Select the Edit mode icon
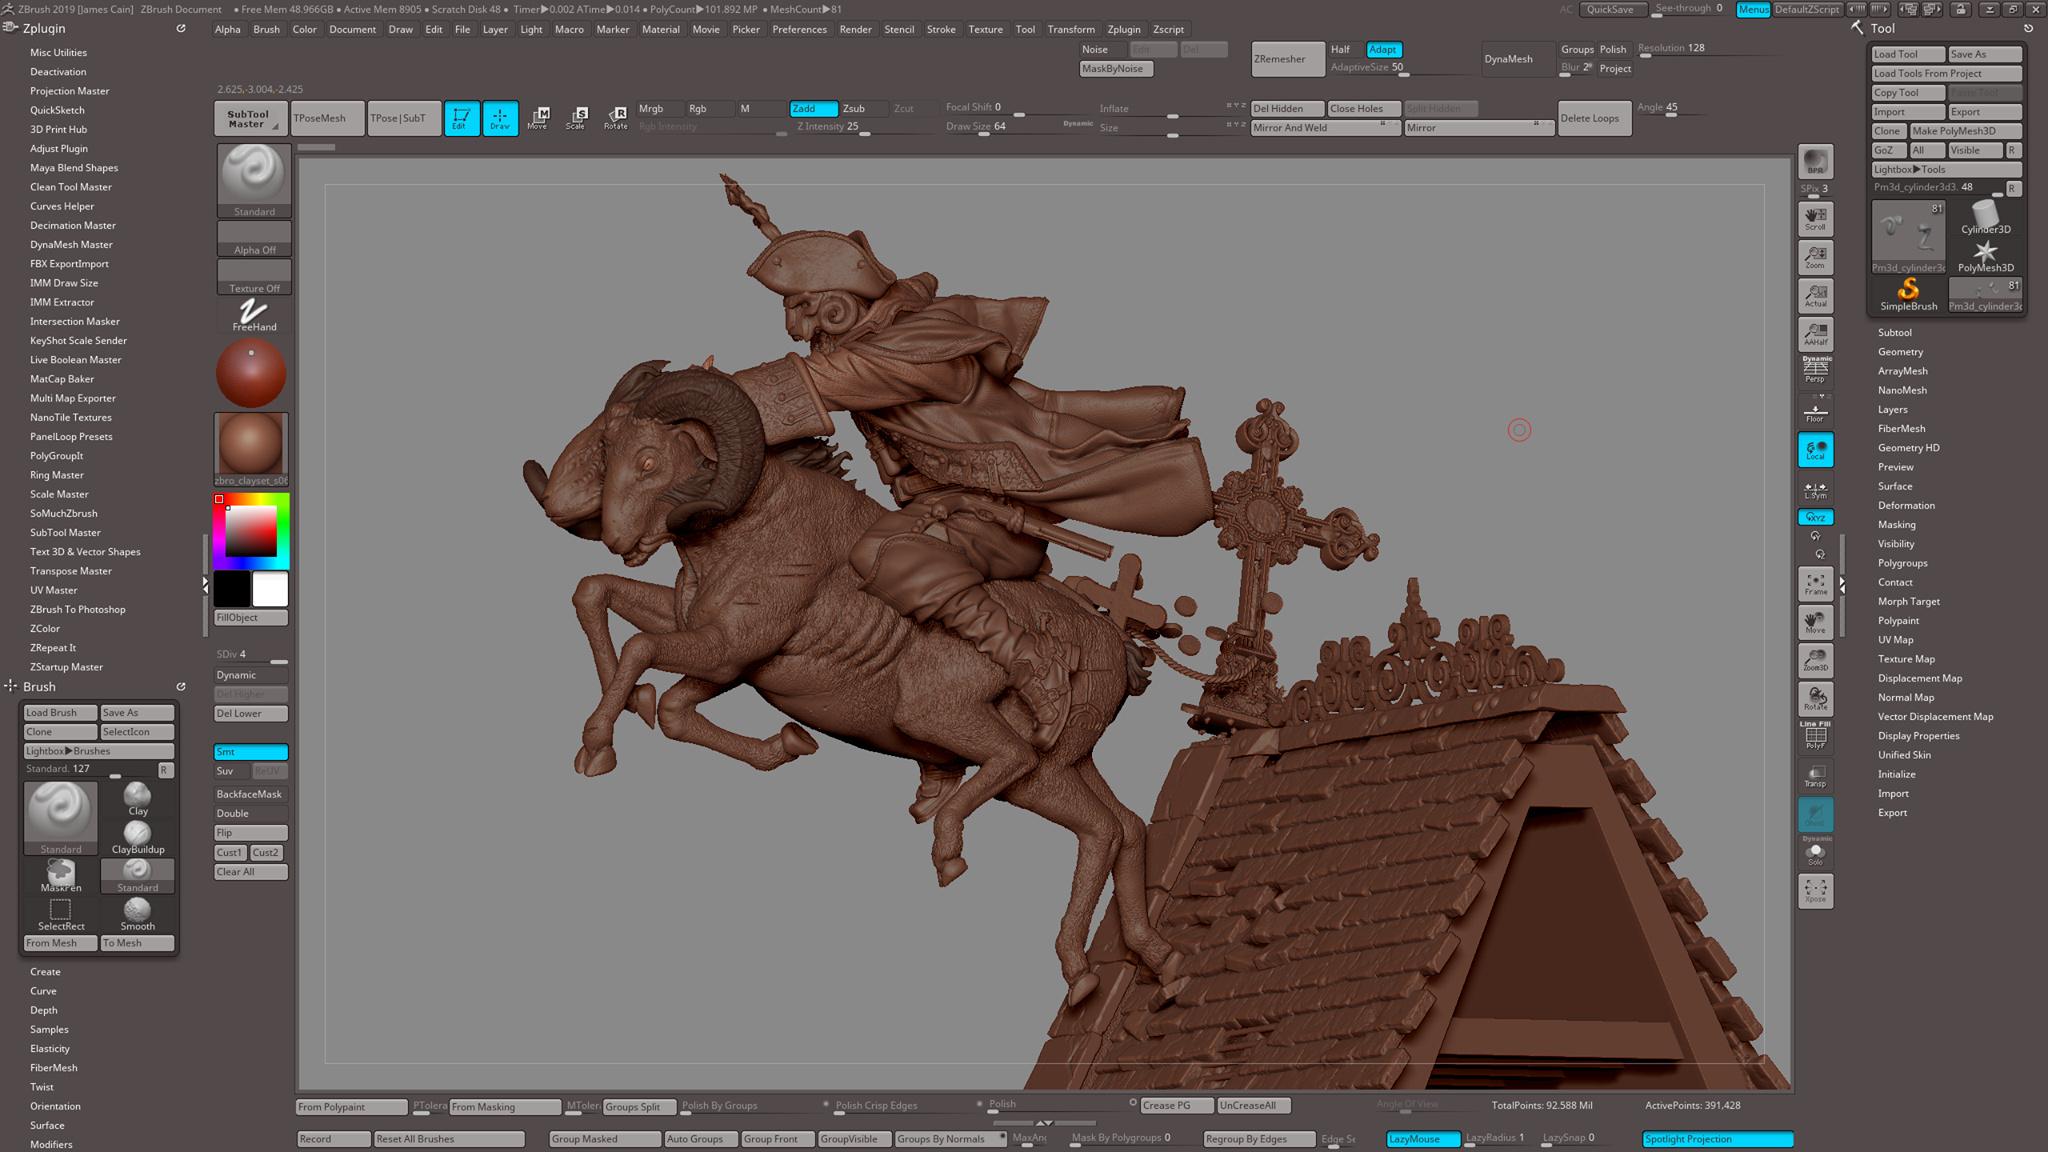Screen dimensions: 2048x1152 pos(461,118)
